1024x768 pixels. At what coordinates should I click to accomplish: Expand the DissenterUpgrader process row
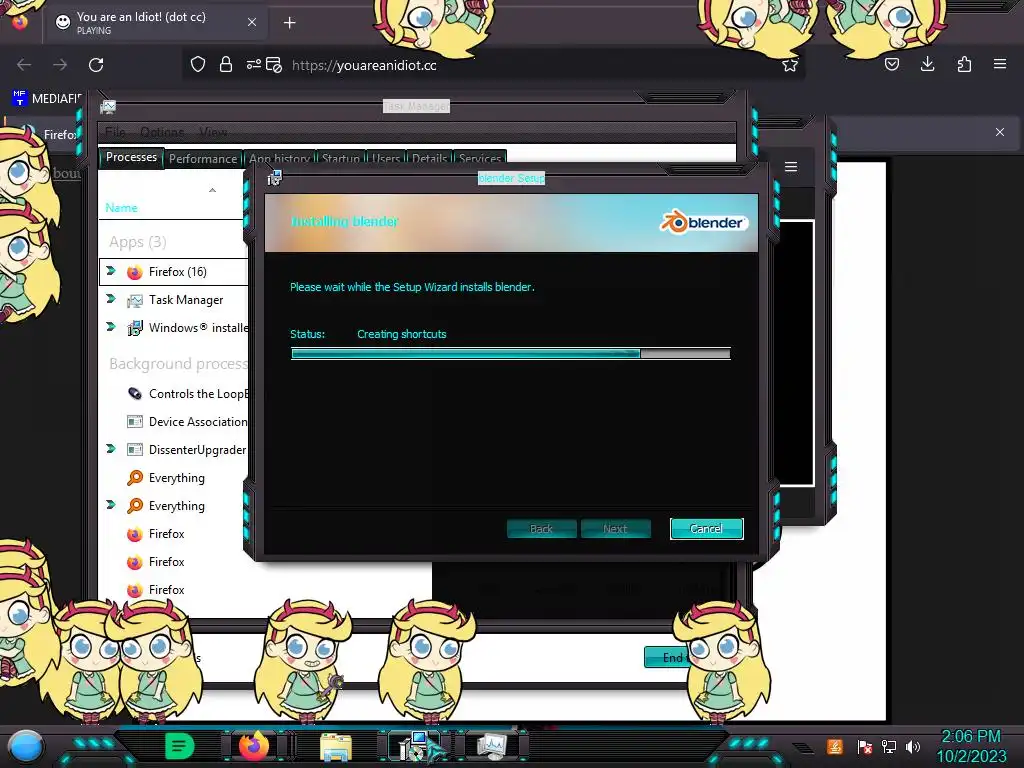(x=111, y=449)
